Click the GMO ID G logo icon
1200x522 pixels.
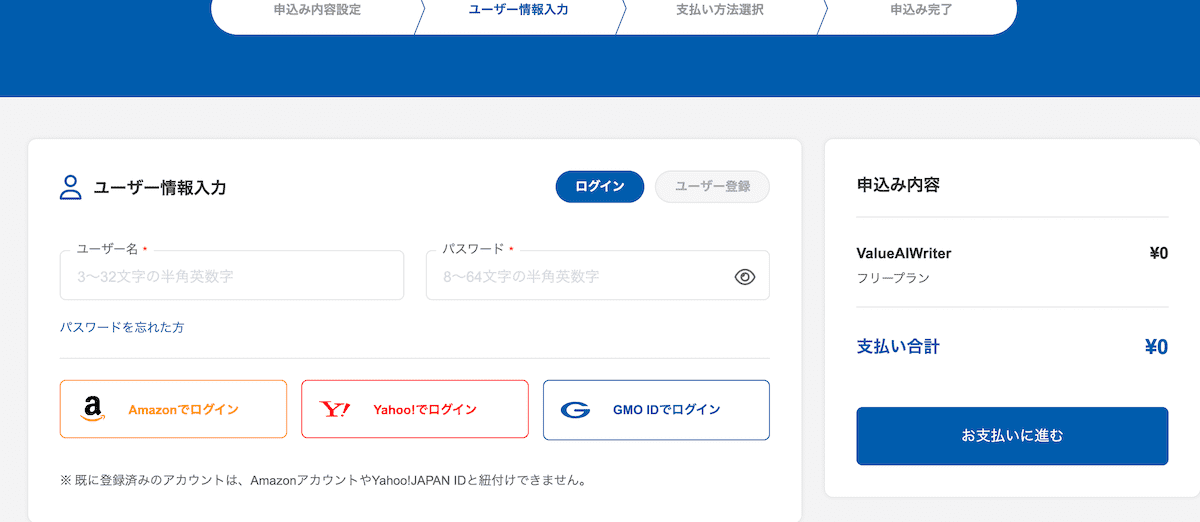point(575,409)
